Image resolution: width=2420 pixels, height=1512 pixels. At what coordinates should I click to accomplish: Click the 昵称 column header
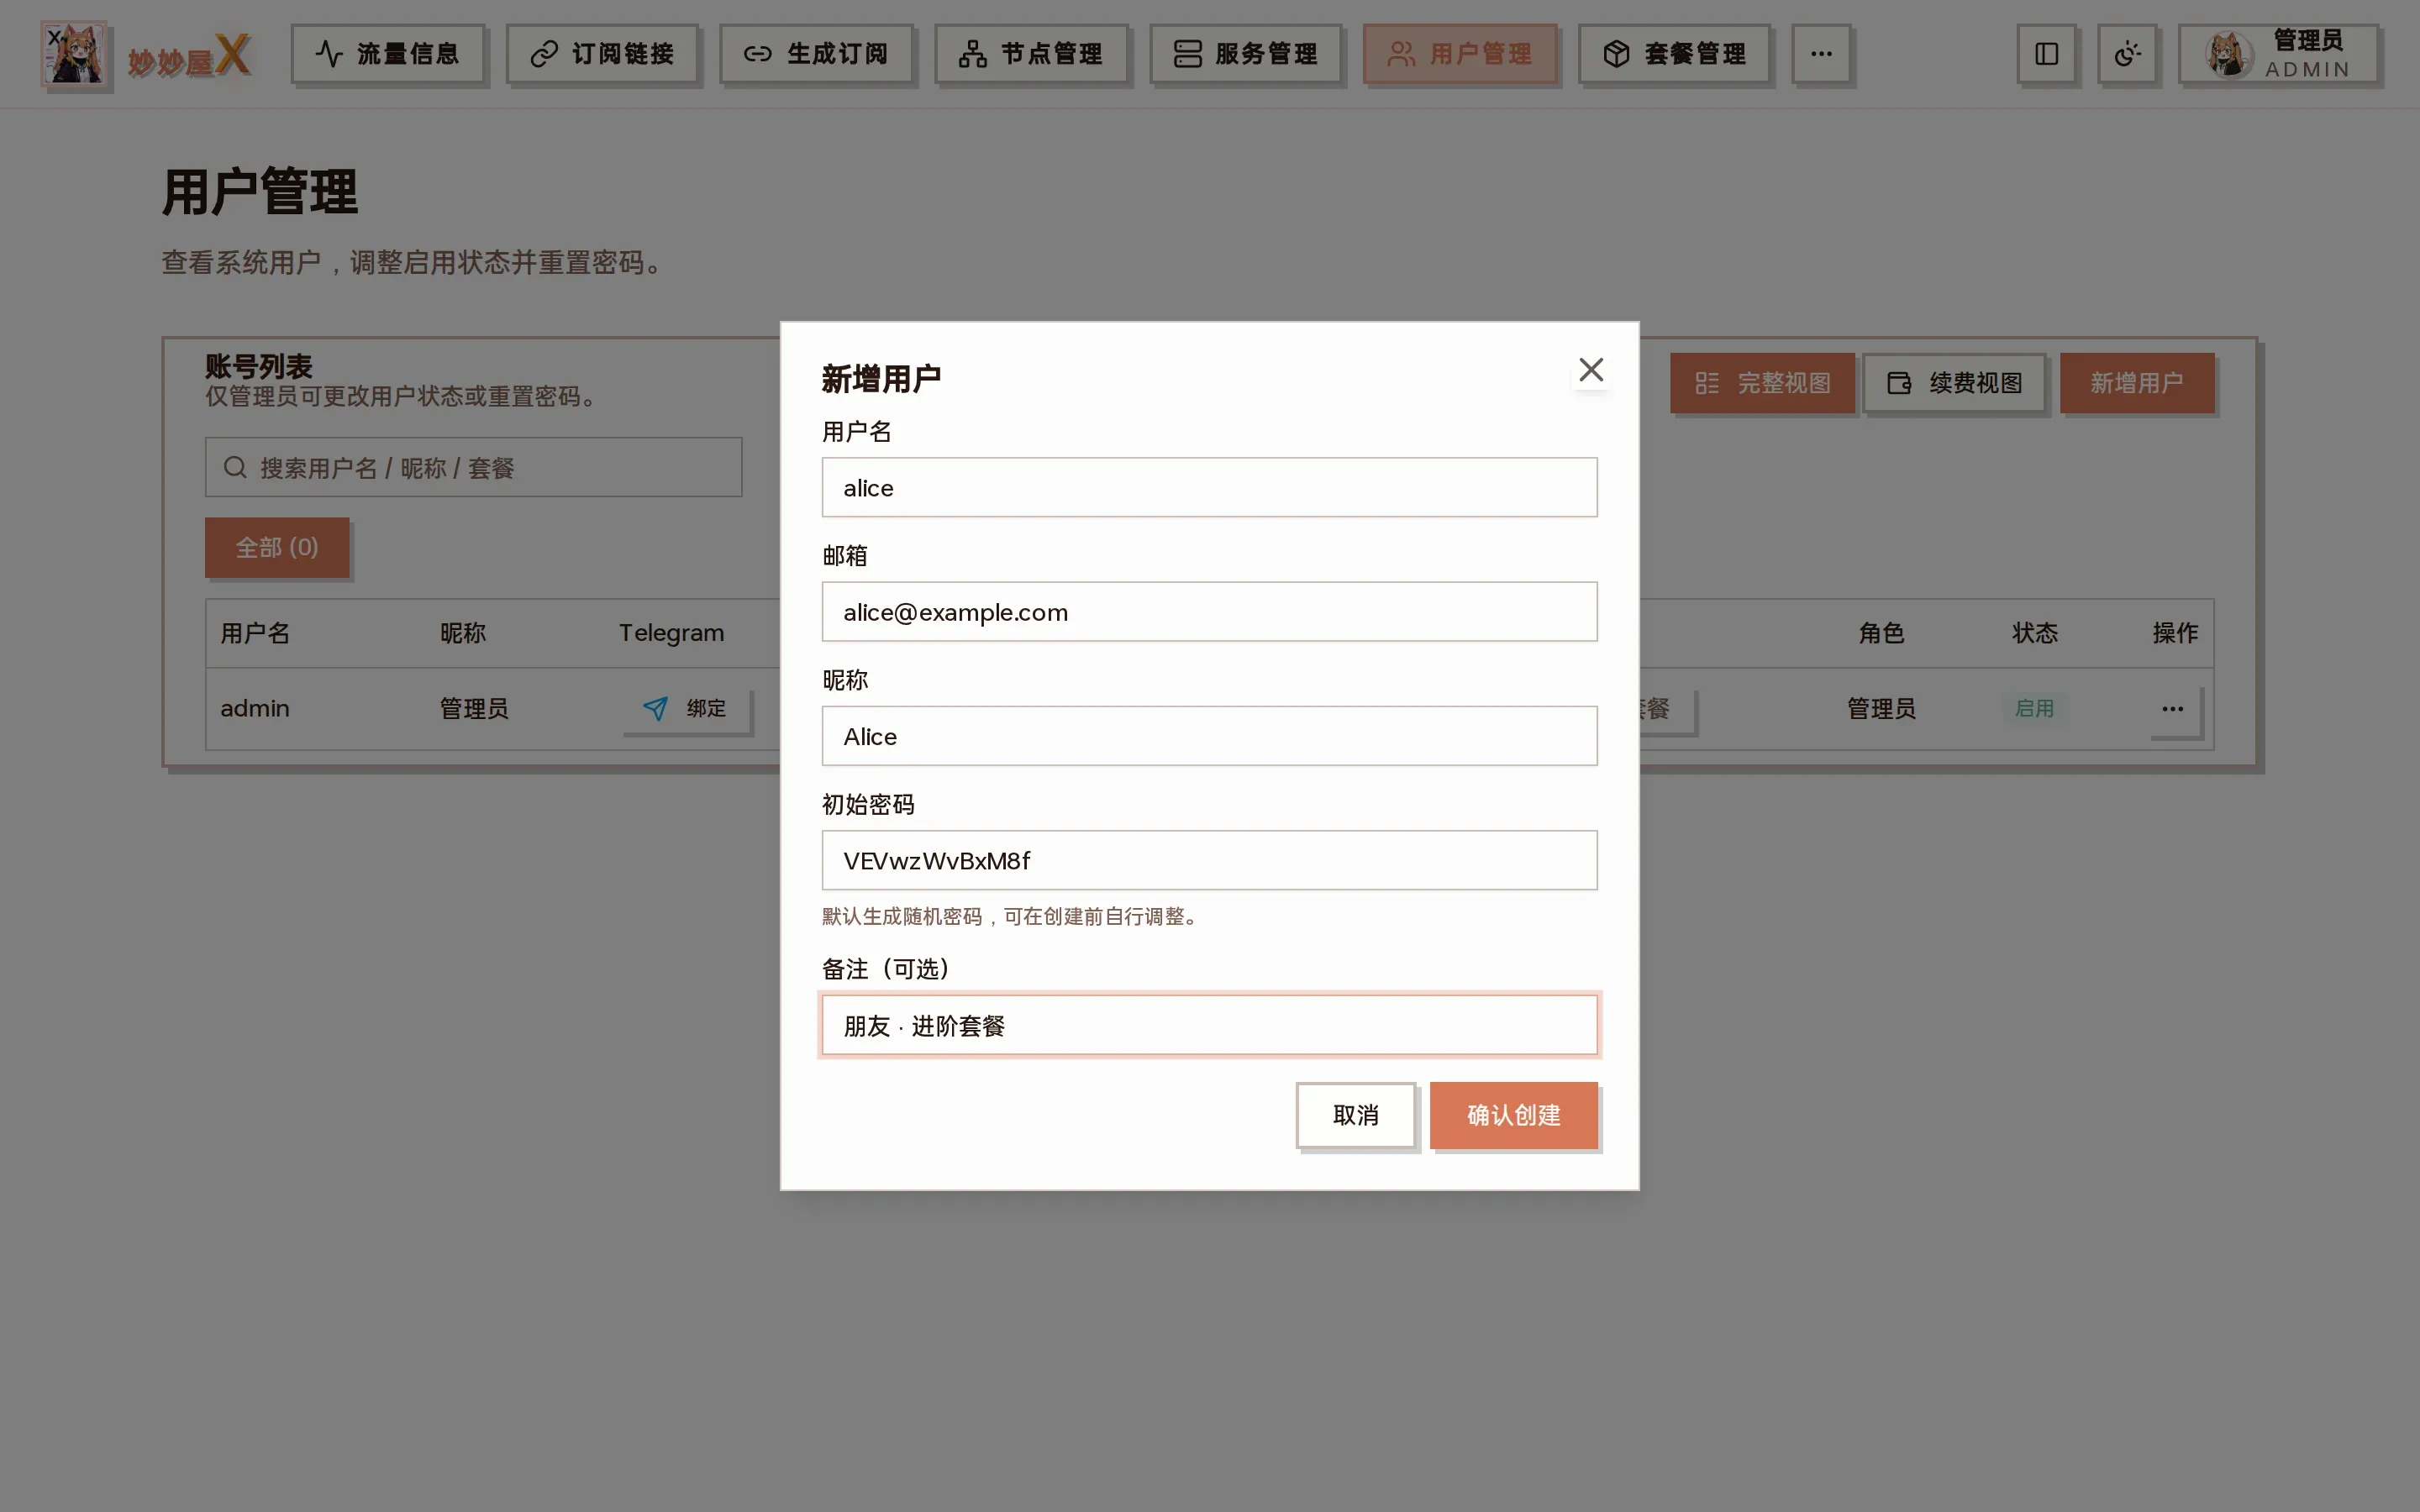click(463, 633)
